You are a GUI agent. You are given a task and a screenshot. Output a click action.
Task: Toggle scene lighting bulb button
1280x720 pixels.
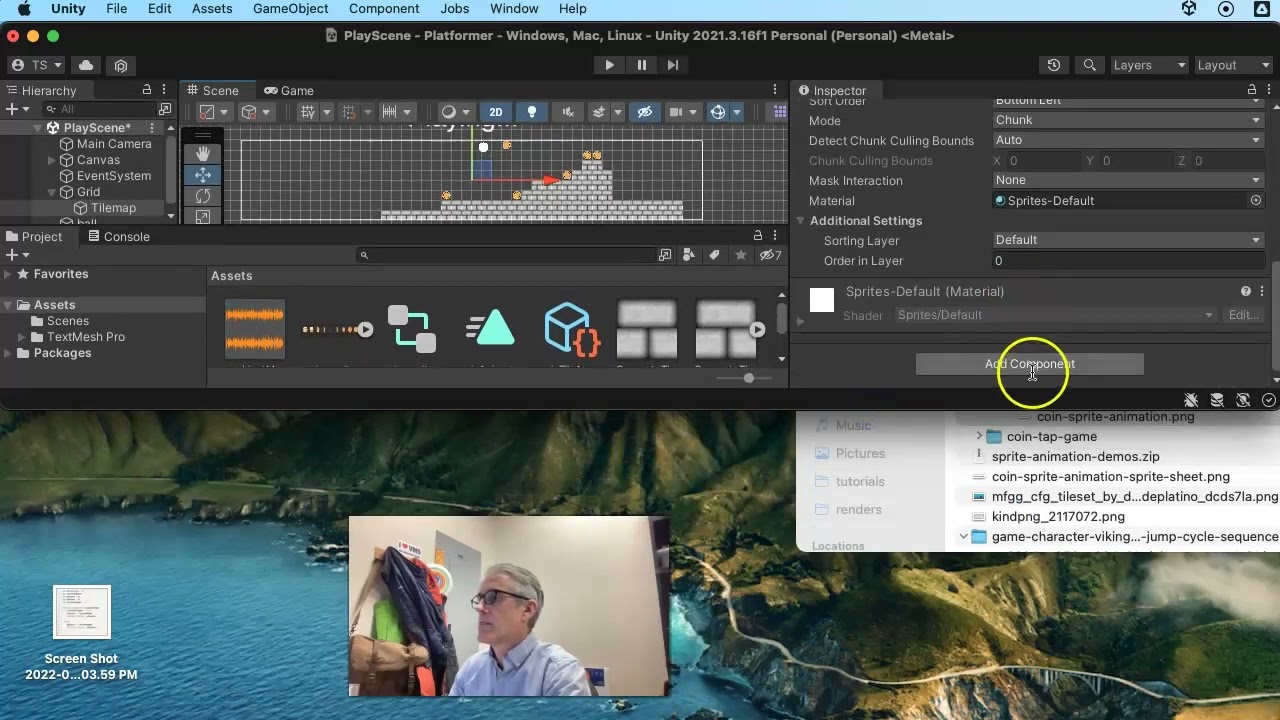(532, 112)
